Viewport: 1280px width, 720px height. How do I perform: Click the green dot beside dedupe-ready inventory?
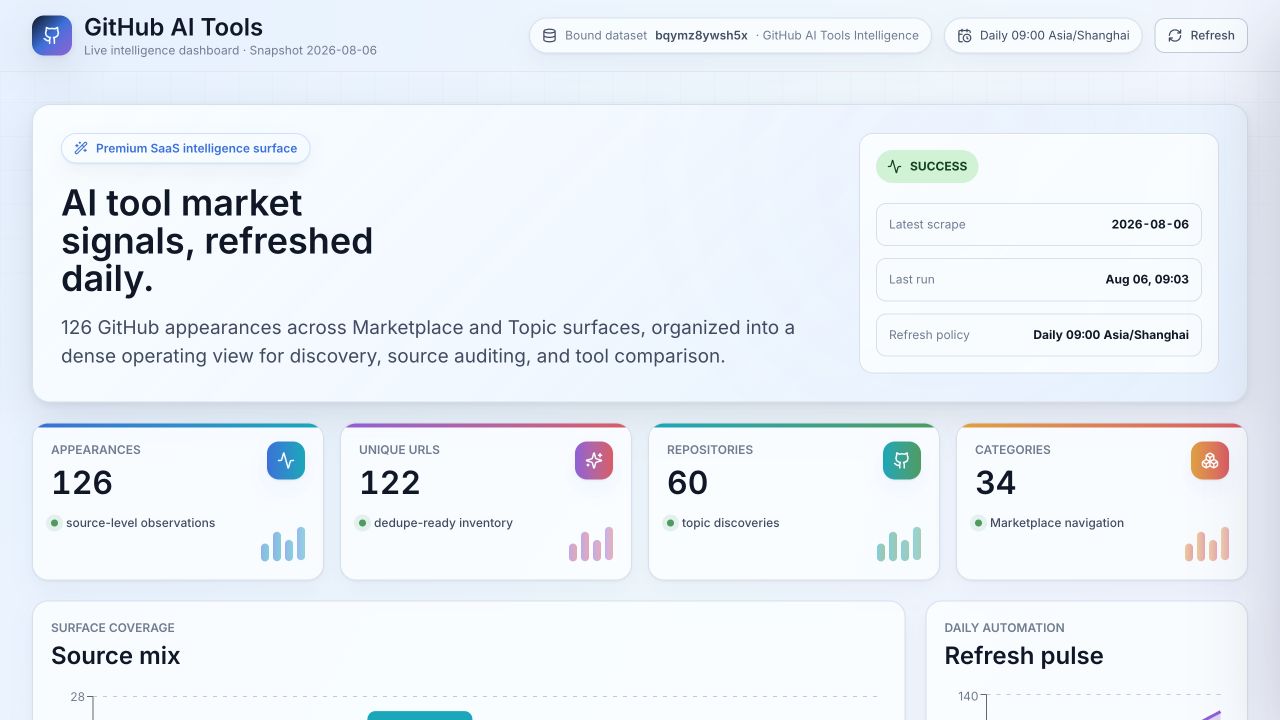[x=363, y=523]
